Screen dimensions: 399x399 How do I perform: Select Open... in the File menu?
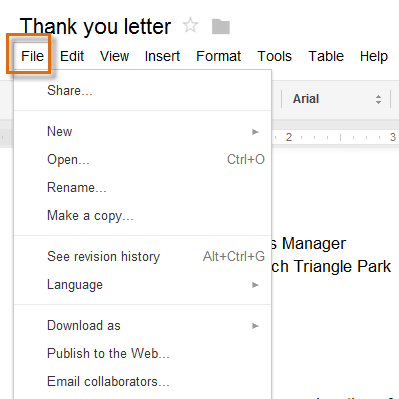[143, 159]
